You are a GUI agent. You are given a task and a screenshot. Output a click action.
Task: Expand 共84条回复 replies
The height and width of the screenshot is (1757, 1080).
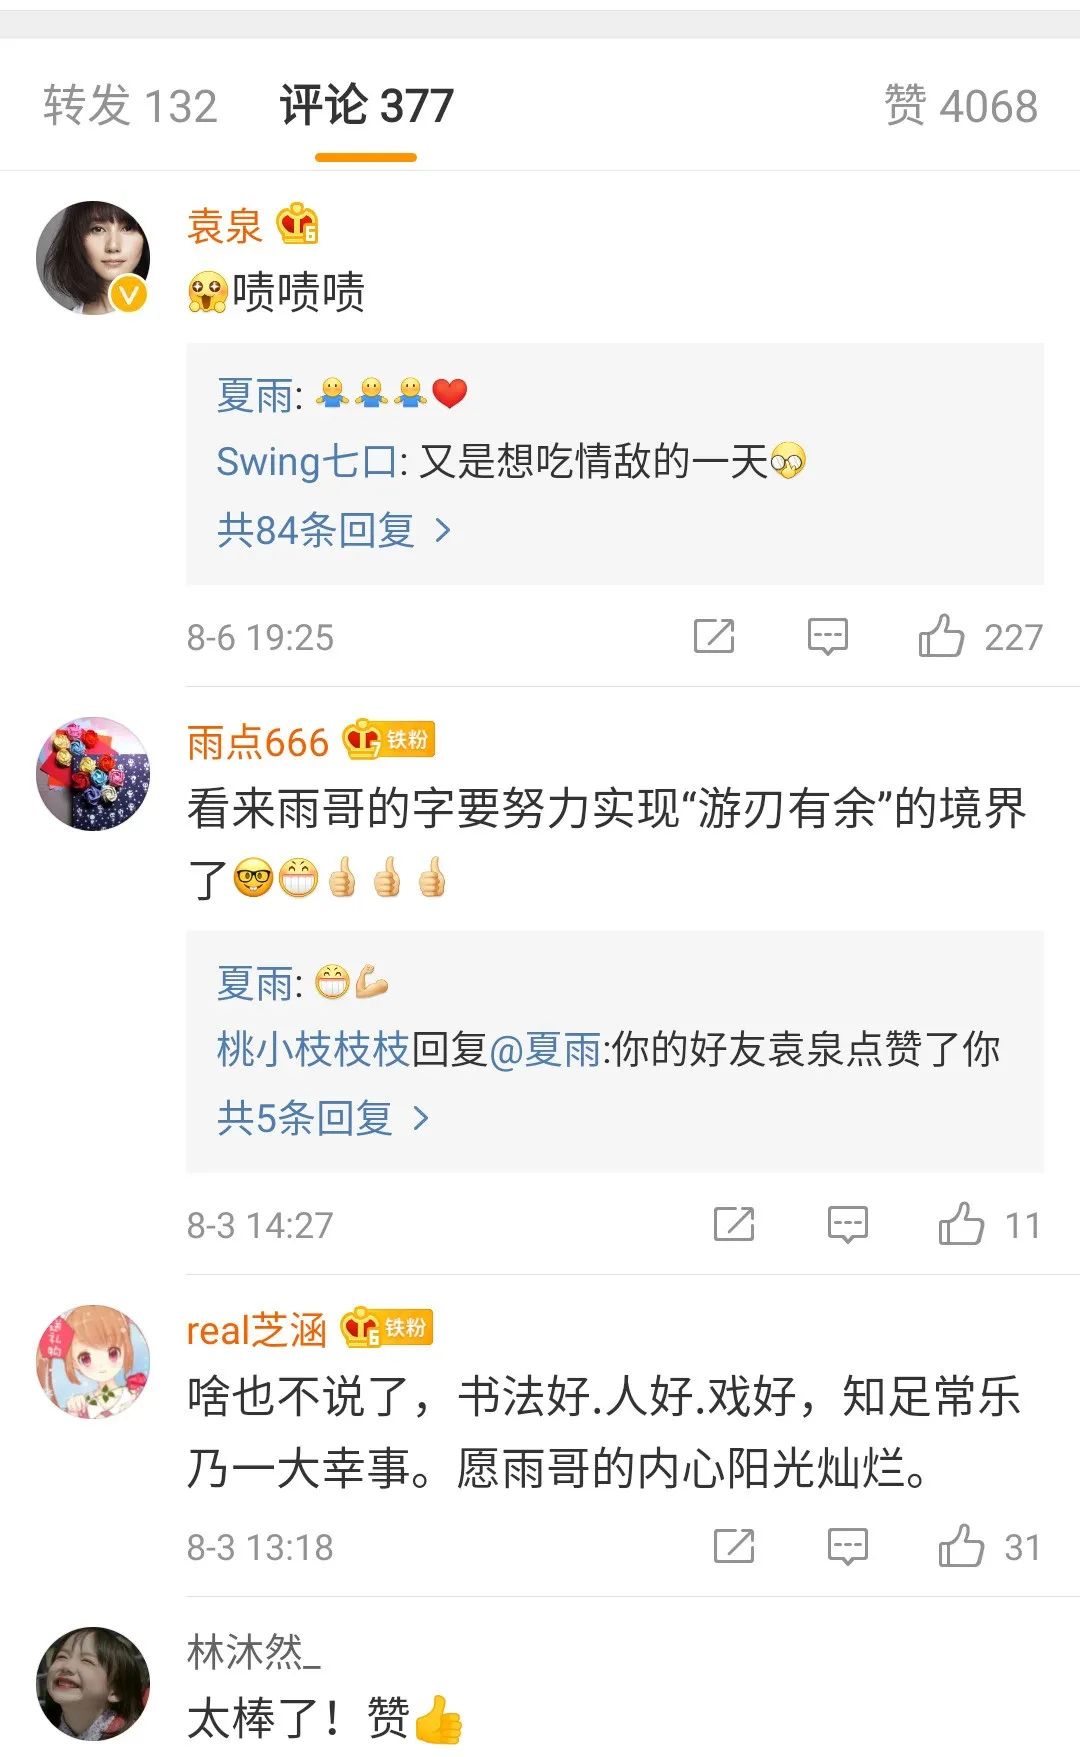334,530
